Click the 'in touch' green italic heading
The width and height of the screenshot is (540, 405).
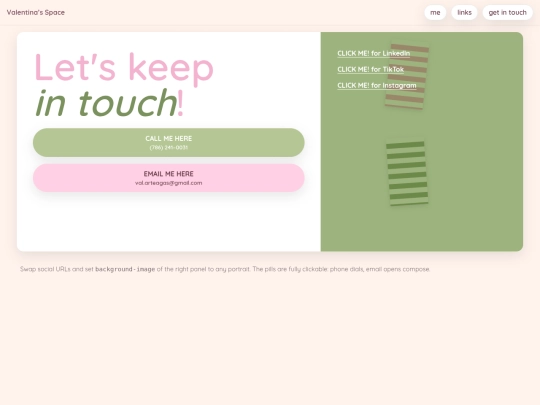pyautogui.click(x=106, y=103)
